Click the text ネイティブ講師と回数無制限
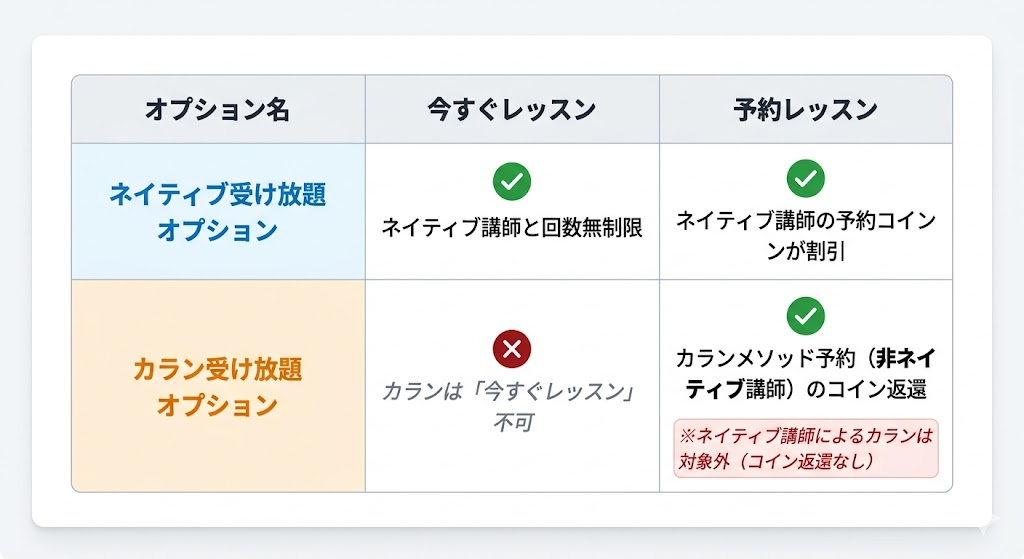Image resolution: width=1024 pixels, height=559 pixels. [x=511, y=228]
